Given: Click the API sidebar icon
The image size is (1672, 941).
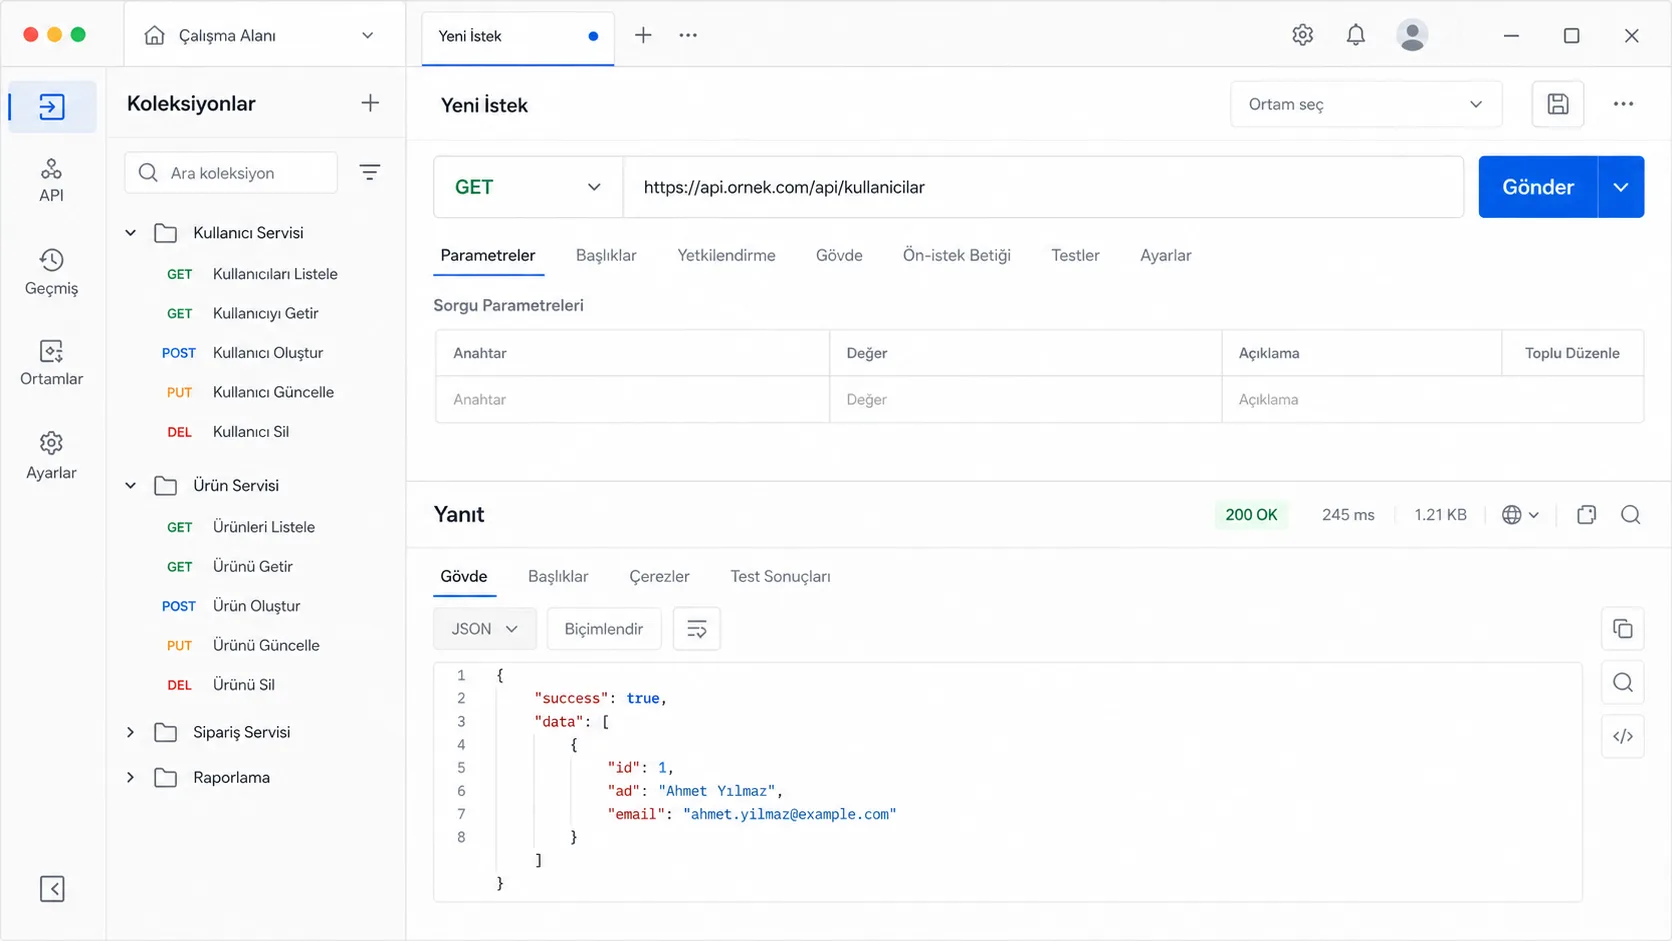Looking at the screenshot, I should click(x=51, y=180).
